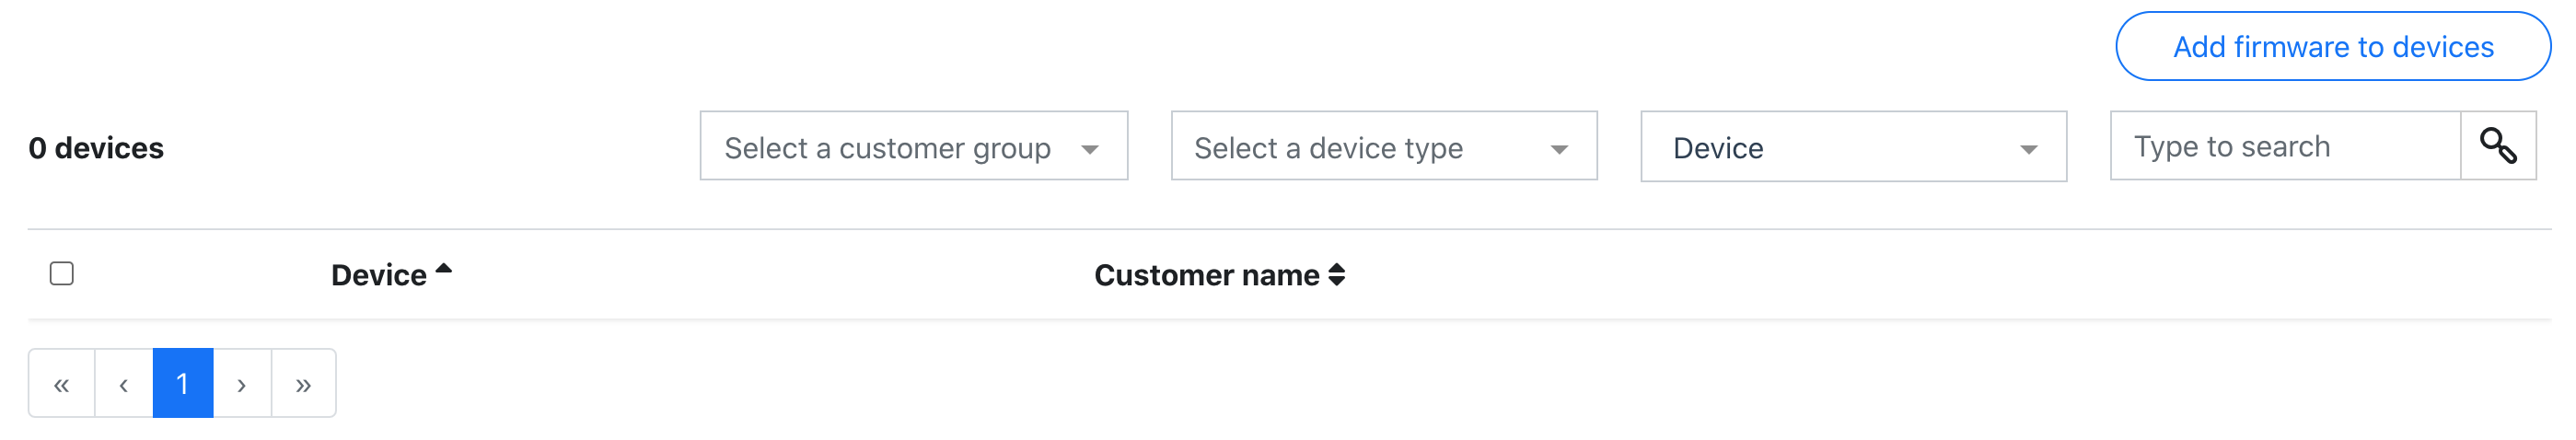Sort table by Device column header
Image resolution: width=2576 pixels, height=440 pixels.
pyautogui.click(x=379, y=275)
